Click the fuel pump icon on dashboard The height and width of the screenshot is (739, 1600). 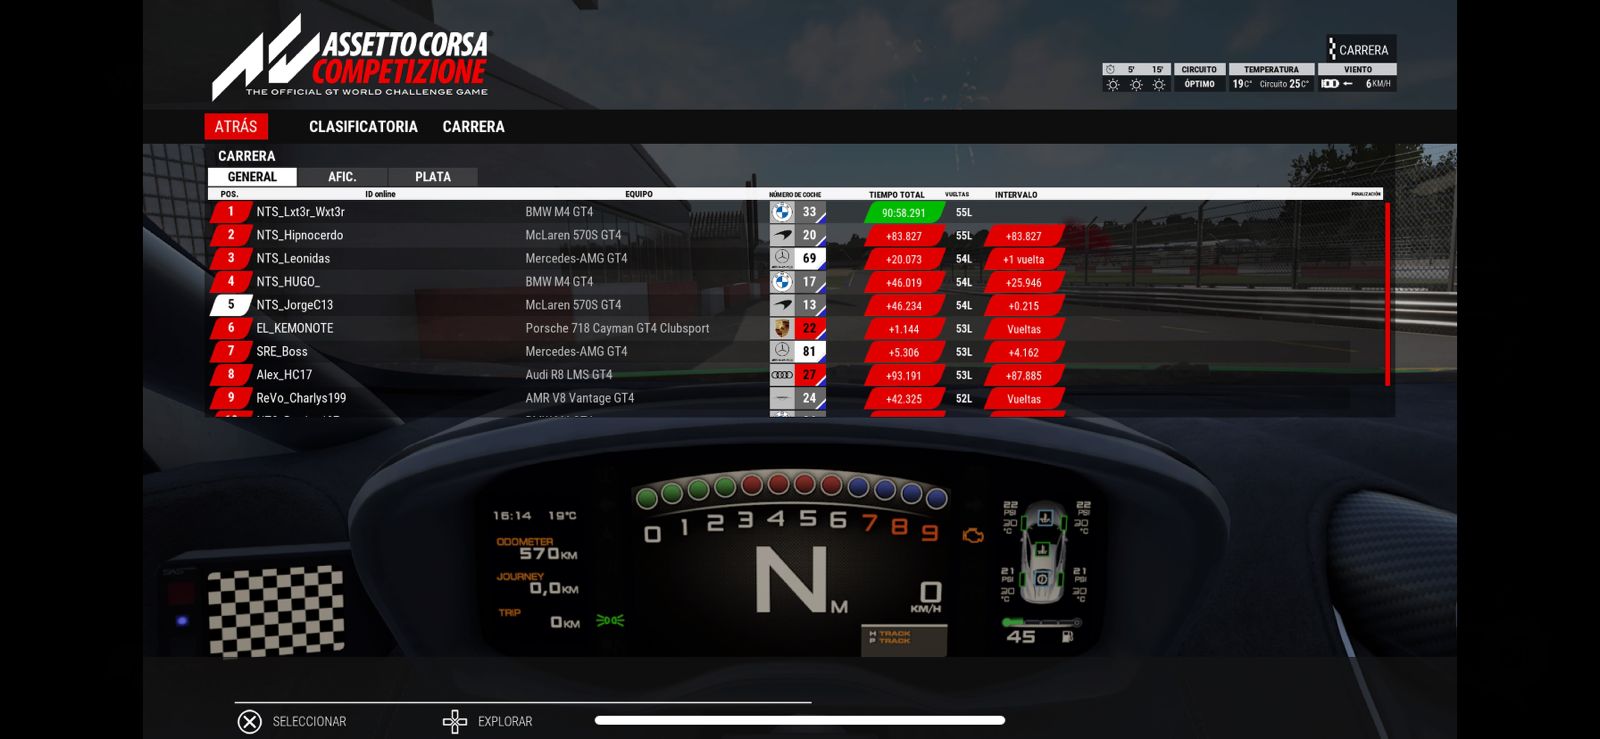pos(1067,636)
